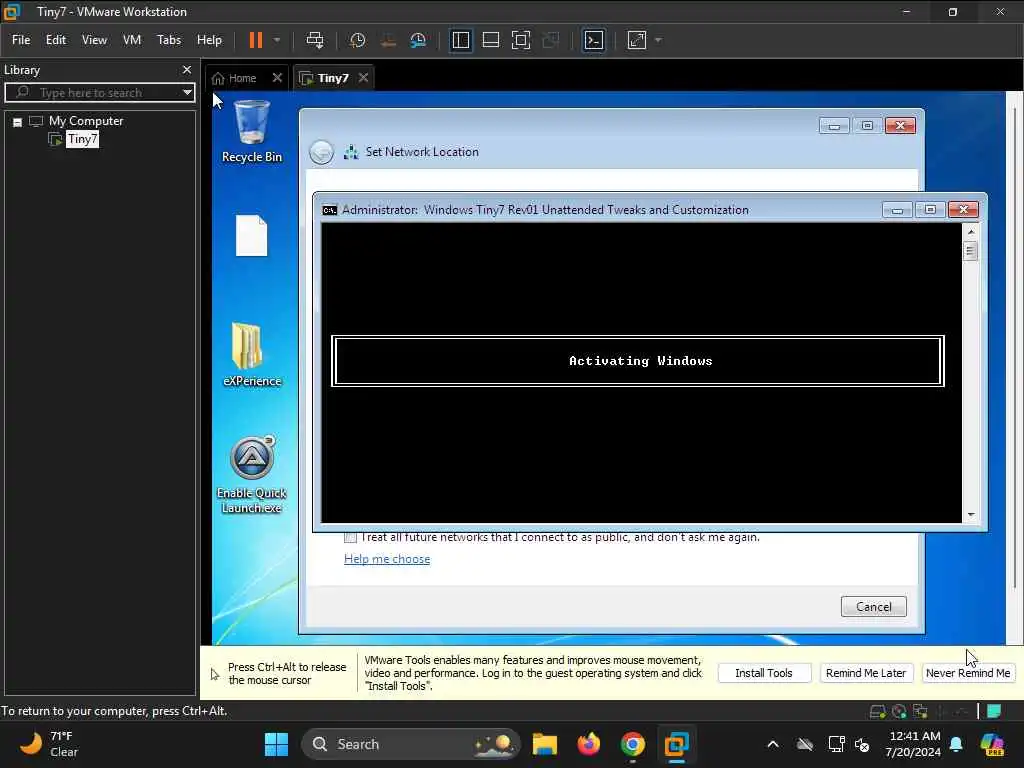Click the Unity mode toolbar icon

tap(551, 40)
